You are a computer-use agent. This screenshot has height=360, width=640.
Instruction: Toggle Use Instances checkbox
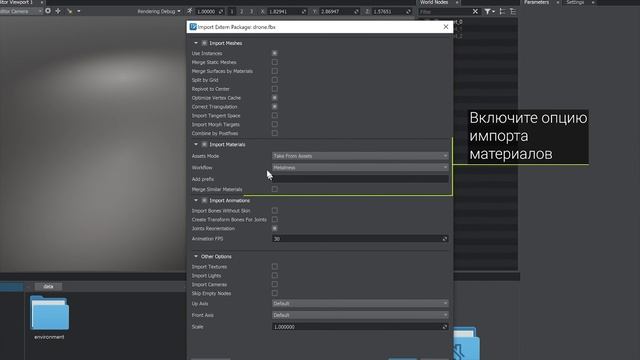click(x=275, y=53)
